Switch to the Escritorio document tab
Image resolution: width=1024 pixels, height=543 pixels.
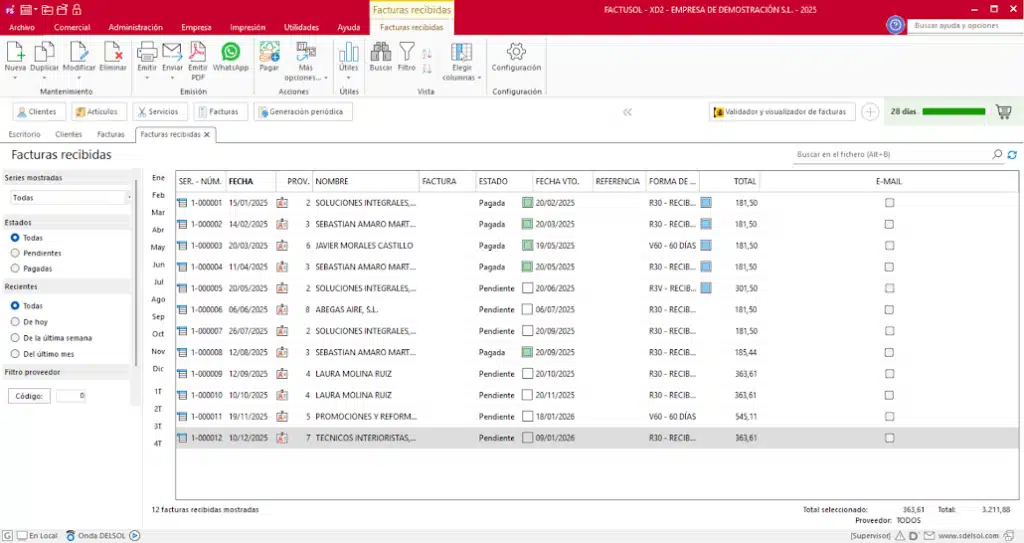[x=24, y=135]
